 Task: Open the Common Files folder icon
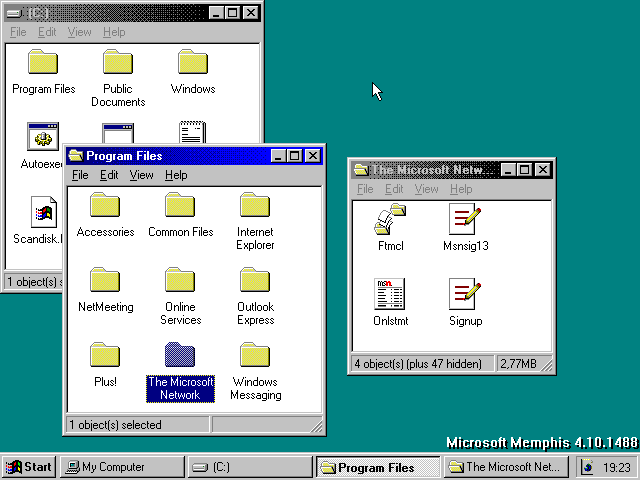point(180,205)
